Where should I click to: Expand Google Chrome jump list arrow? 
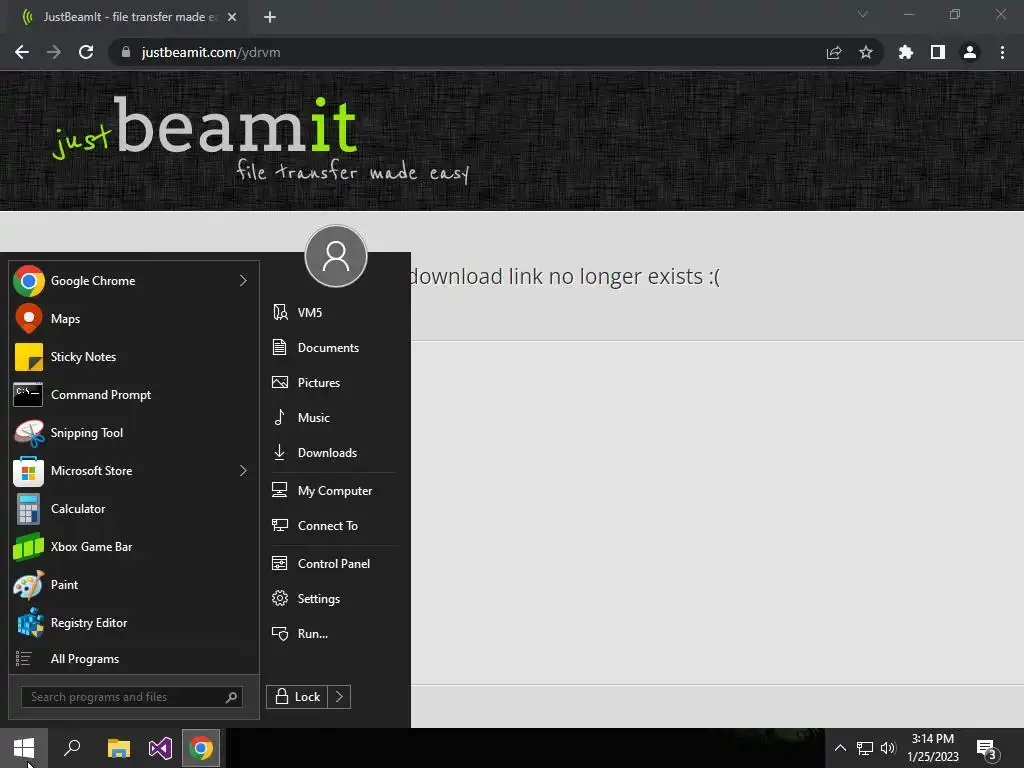tap(243, 281)
